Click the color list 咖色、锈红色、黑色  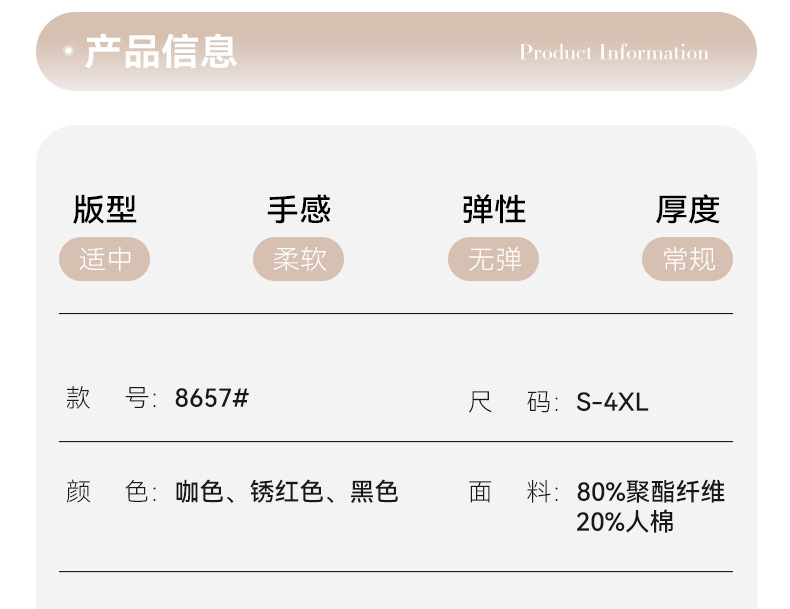click(287, 492)
